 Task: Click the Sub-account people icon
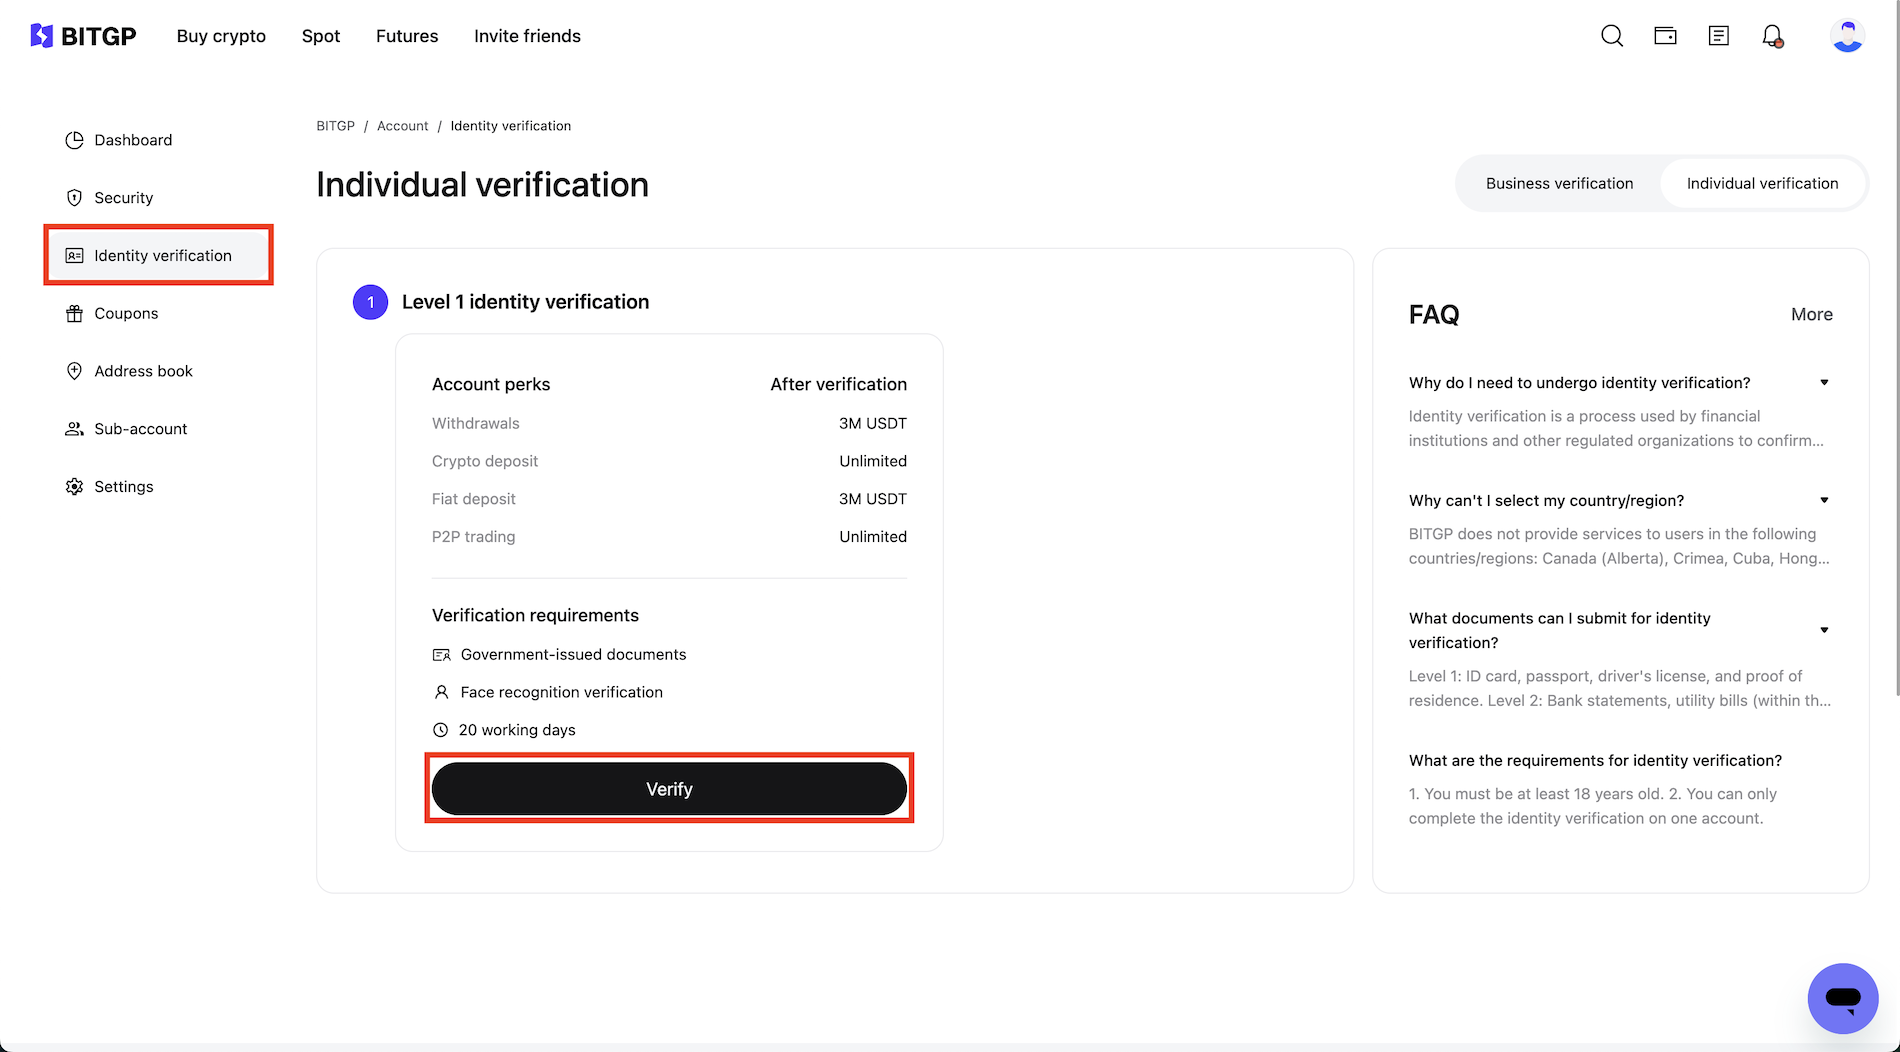(x=74, y=429)
